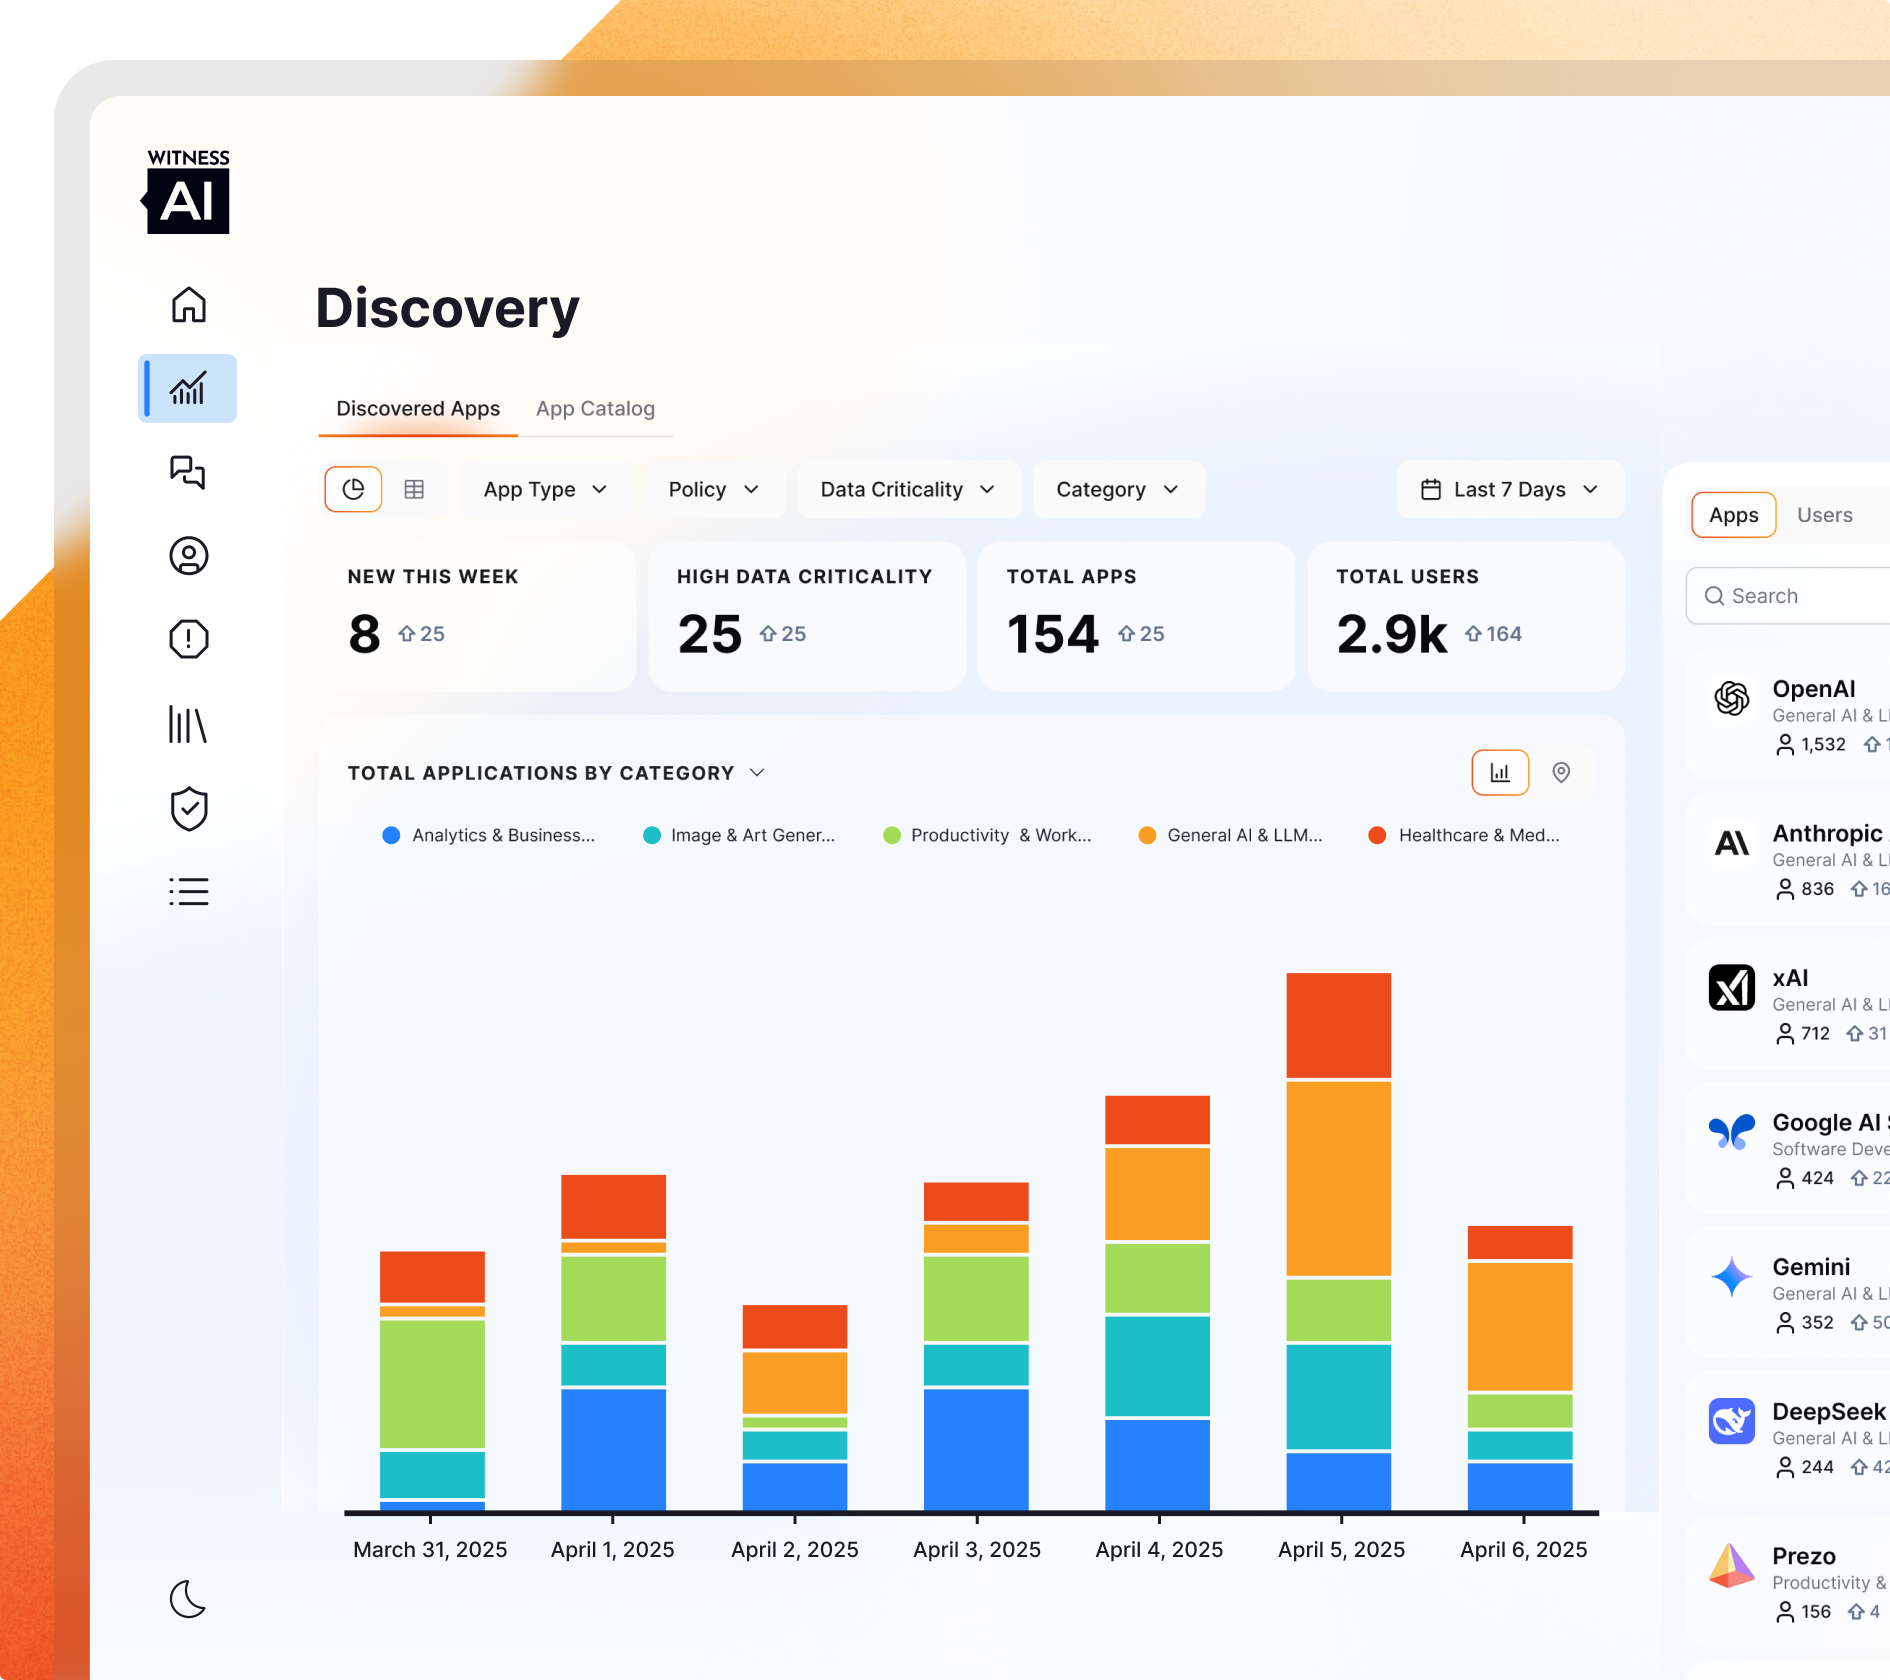Screen dimensions: 1890x1680
Task: Click the search magnifier icon
Action: coord(1714,596)
